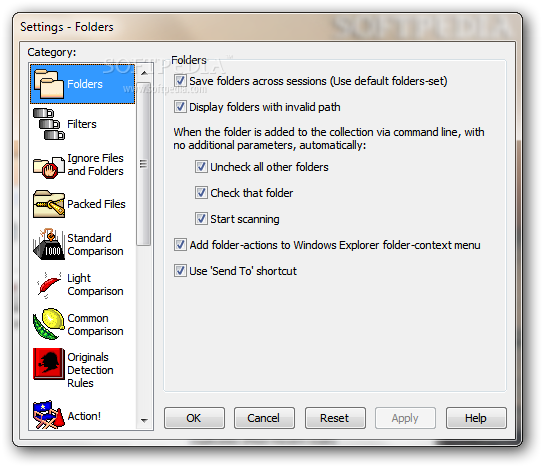Image resolution: width=543 pixels, height=467 pixels.
Task: Open the Originals Detection Rules label
Action: (x=90, y=370)
